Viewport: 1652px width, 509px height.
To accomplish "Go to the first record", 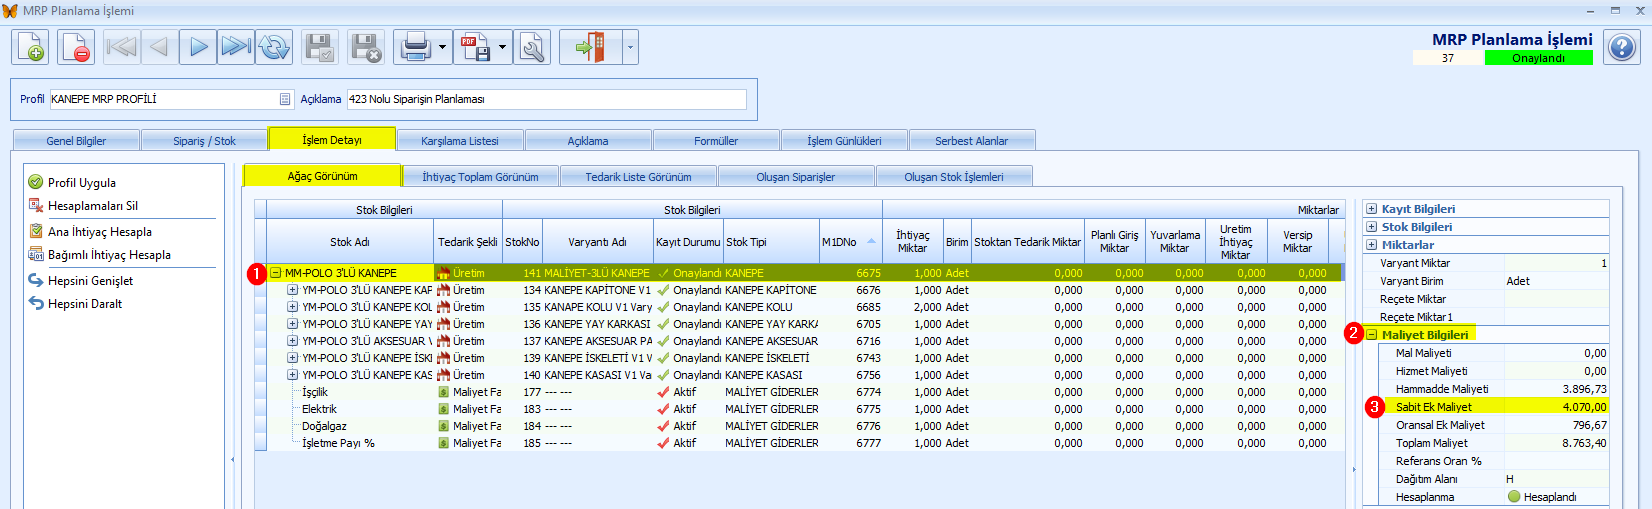I will [121, 47].
